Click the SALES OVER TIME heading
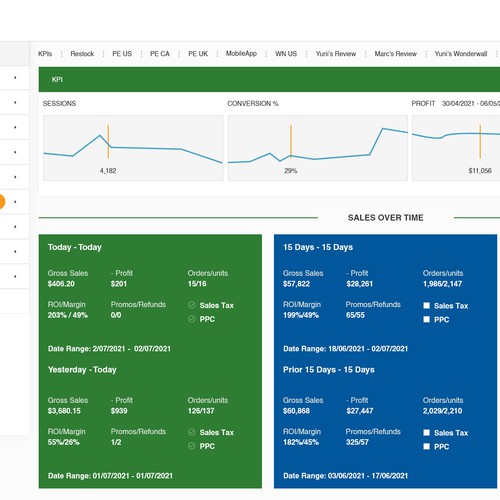This screenshot has width=500, height=500. (386, 218)
